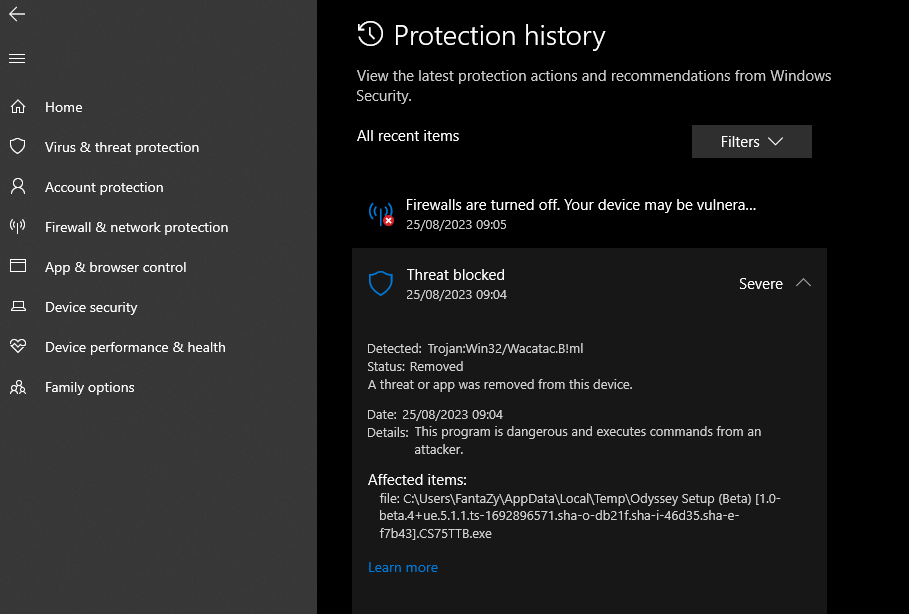This screenshot has height=614, width=909.
Task: Click the Severe severity label
Action: click(x=760, y=284)
